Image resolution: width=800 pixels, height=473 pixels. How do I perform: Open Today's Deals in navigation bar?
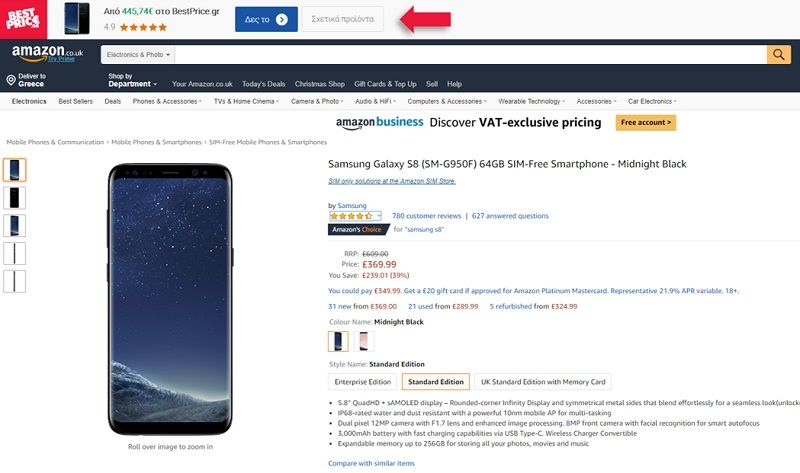click(x=263, y=84)
